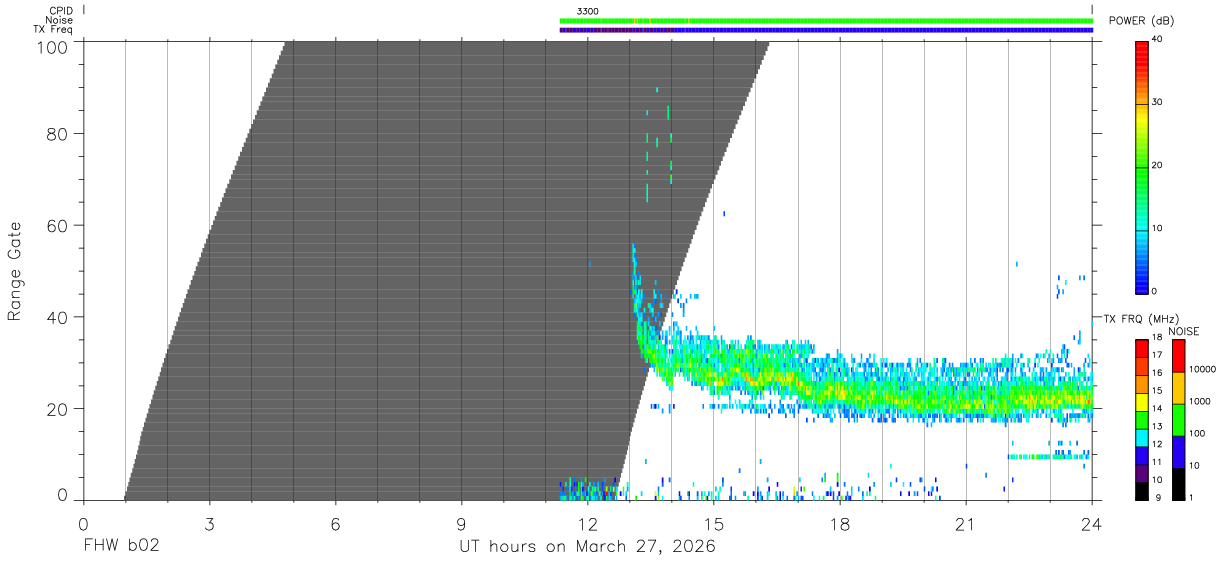Click the POWER (dB) color bar
Image resolution: width=1228 pixels, height=567 pixels.
1141,166
